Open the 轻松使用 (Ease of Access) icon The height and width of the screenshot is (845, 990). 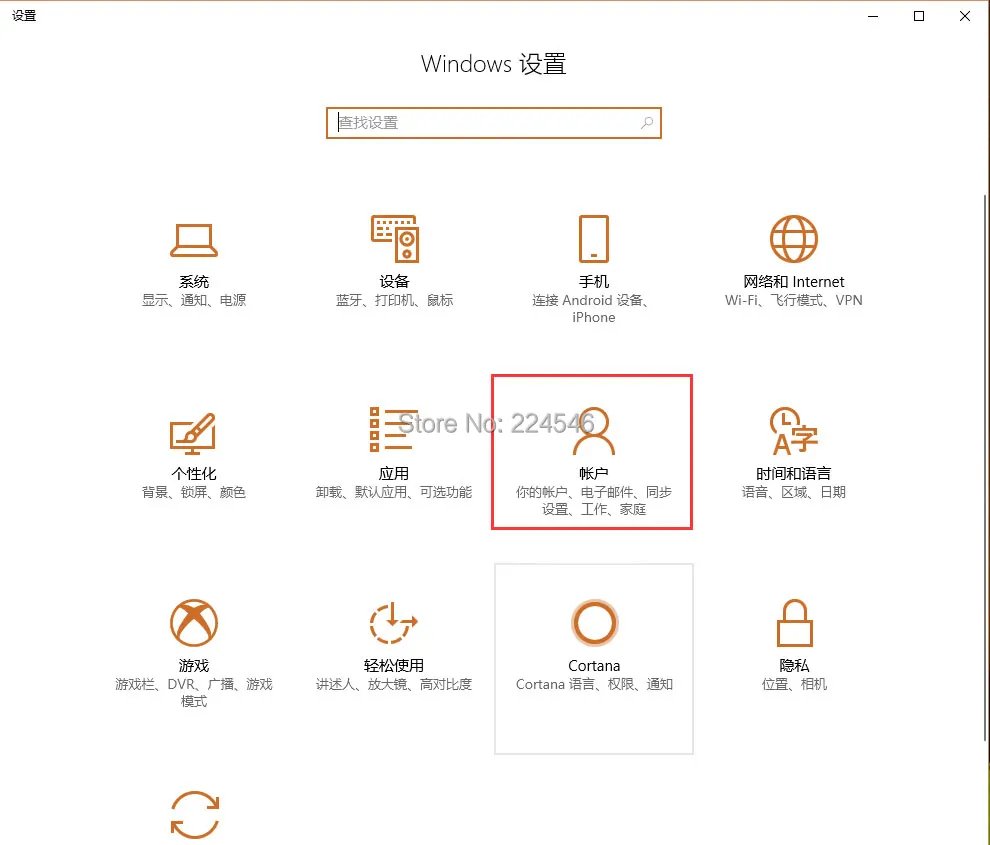tap(393, 623)
